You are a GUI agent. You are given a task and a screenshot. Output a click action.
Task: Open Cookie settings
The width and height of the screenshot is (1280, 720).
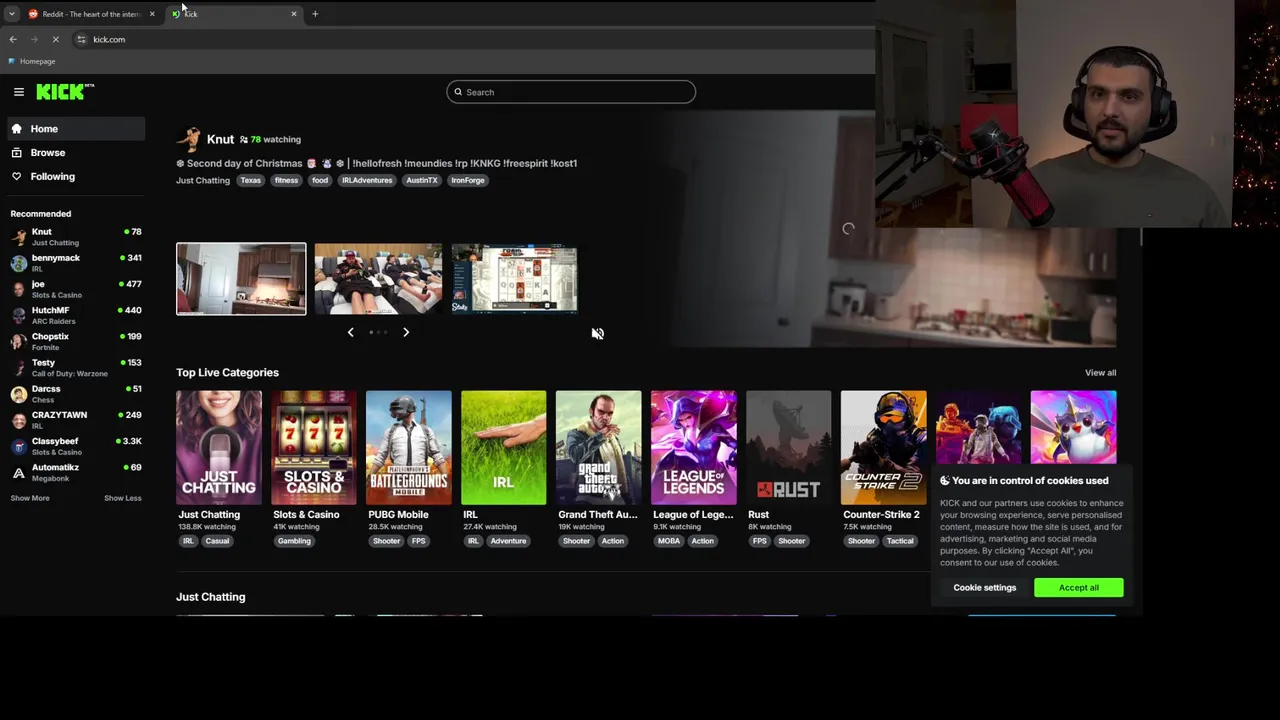coord(985,588)
